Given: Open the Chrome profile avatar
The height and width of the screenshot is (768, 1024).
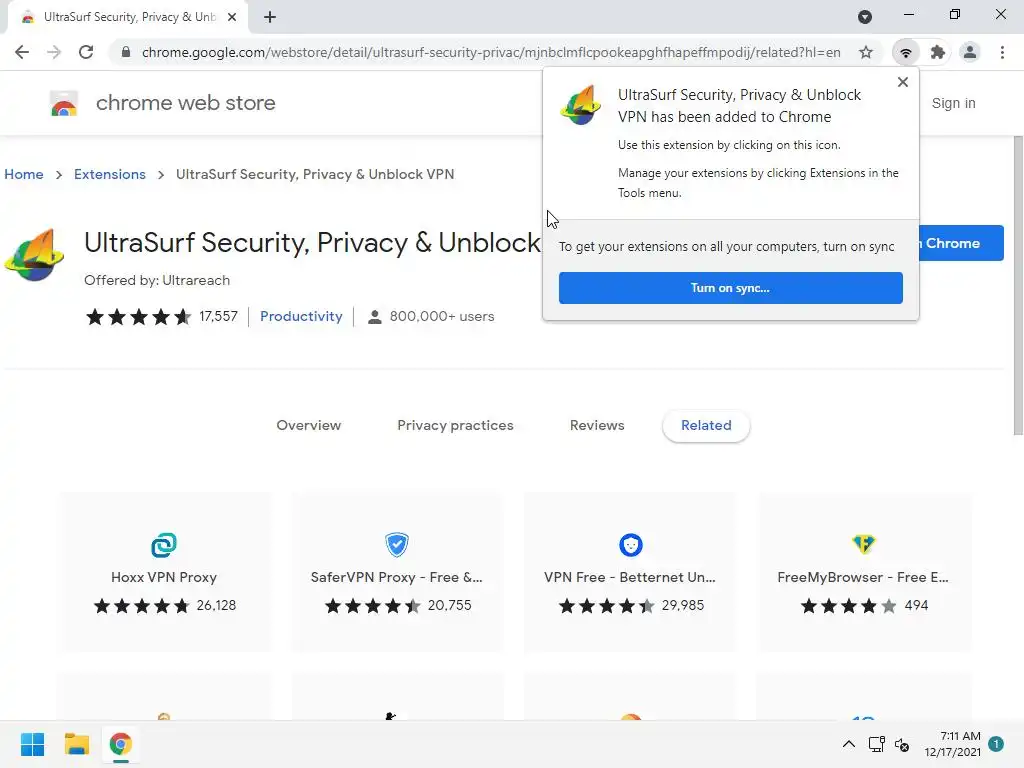Looking at the screenshot, I should (970, 52).
